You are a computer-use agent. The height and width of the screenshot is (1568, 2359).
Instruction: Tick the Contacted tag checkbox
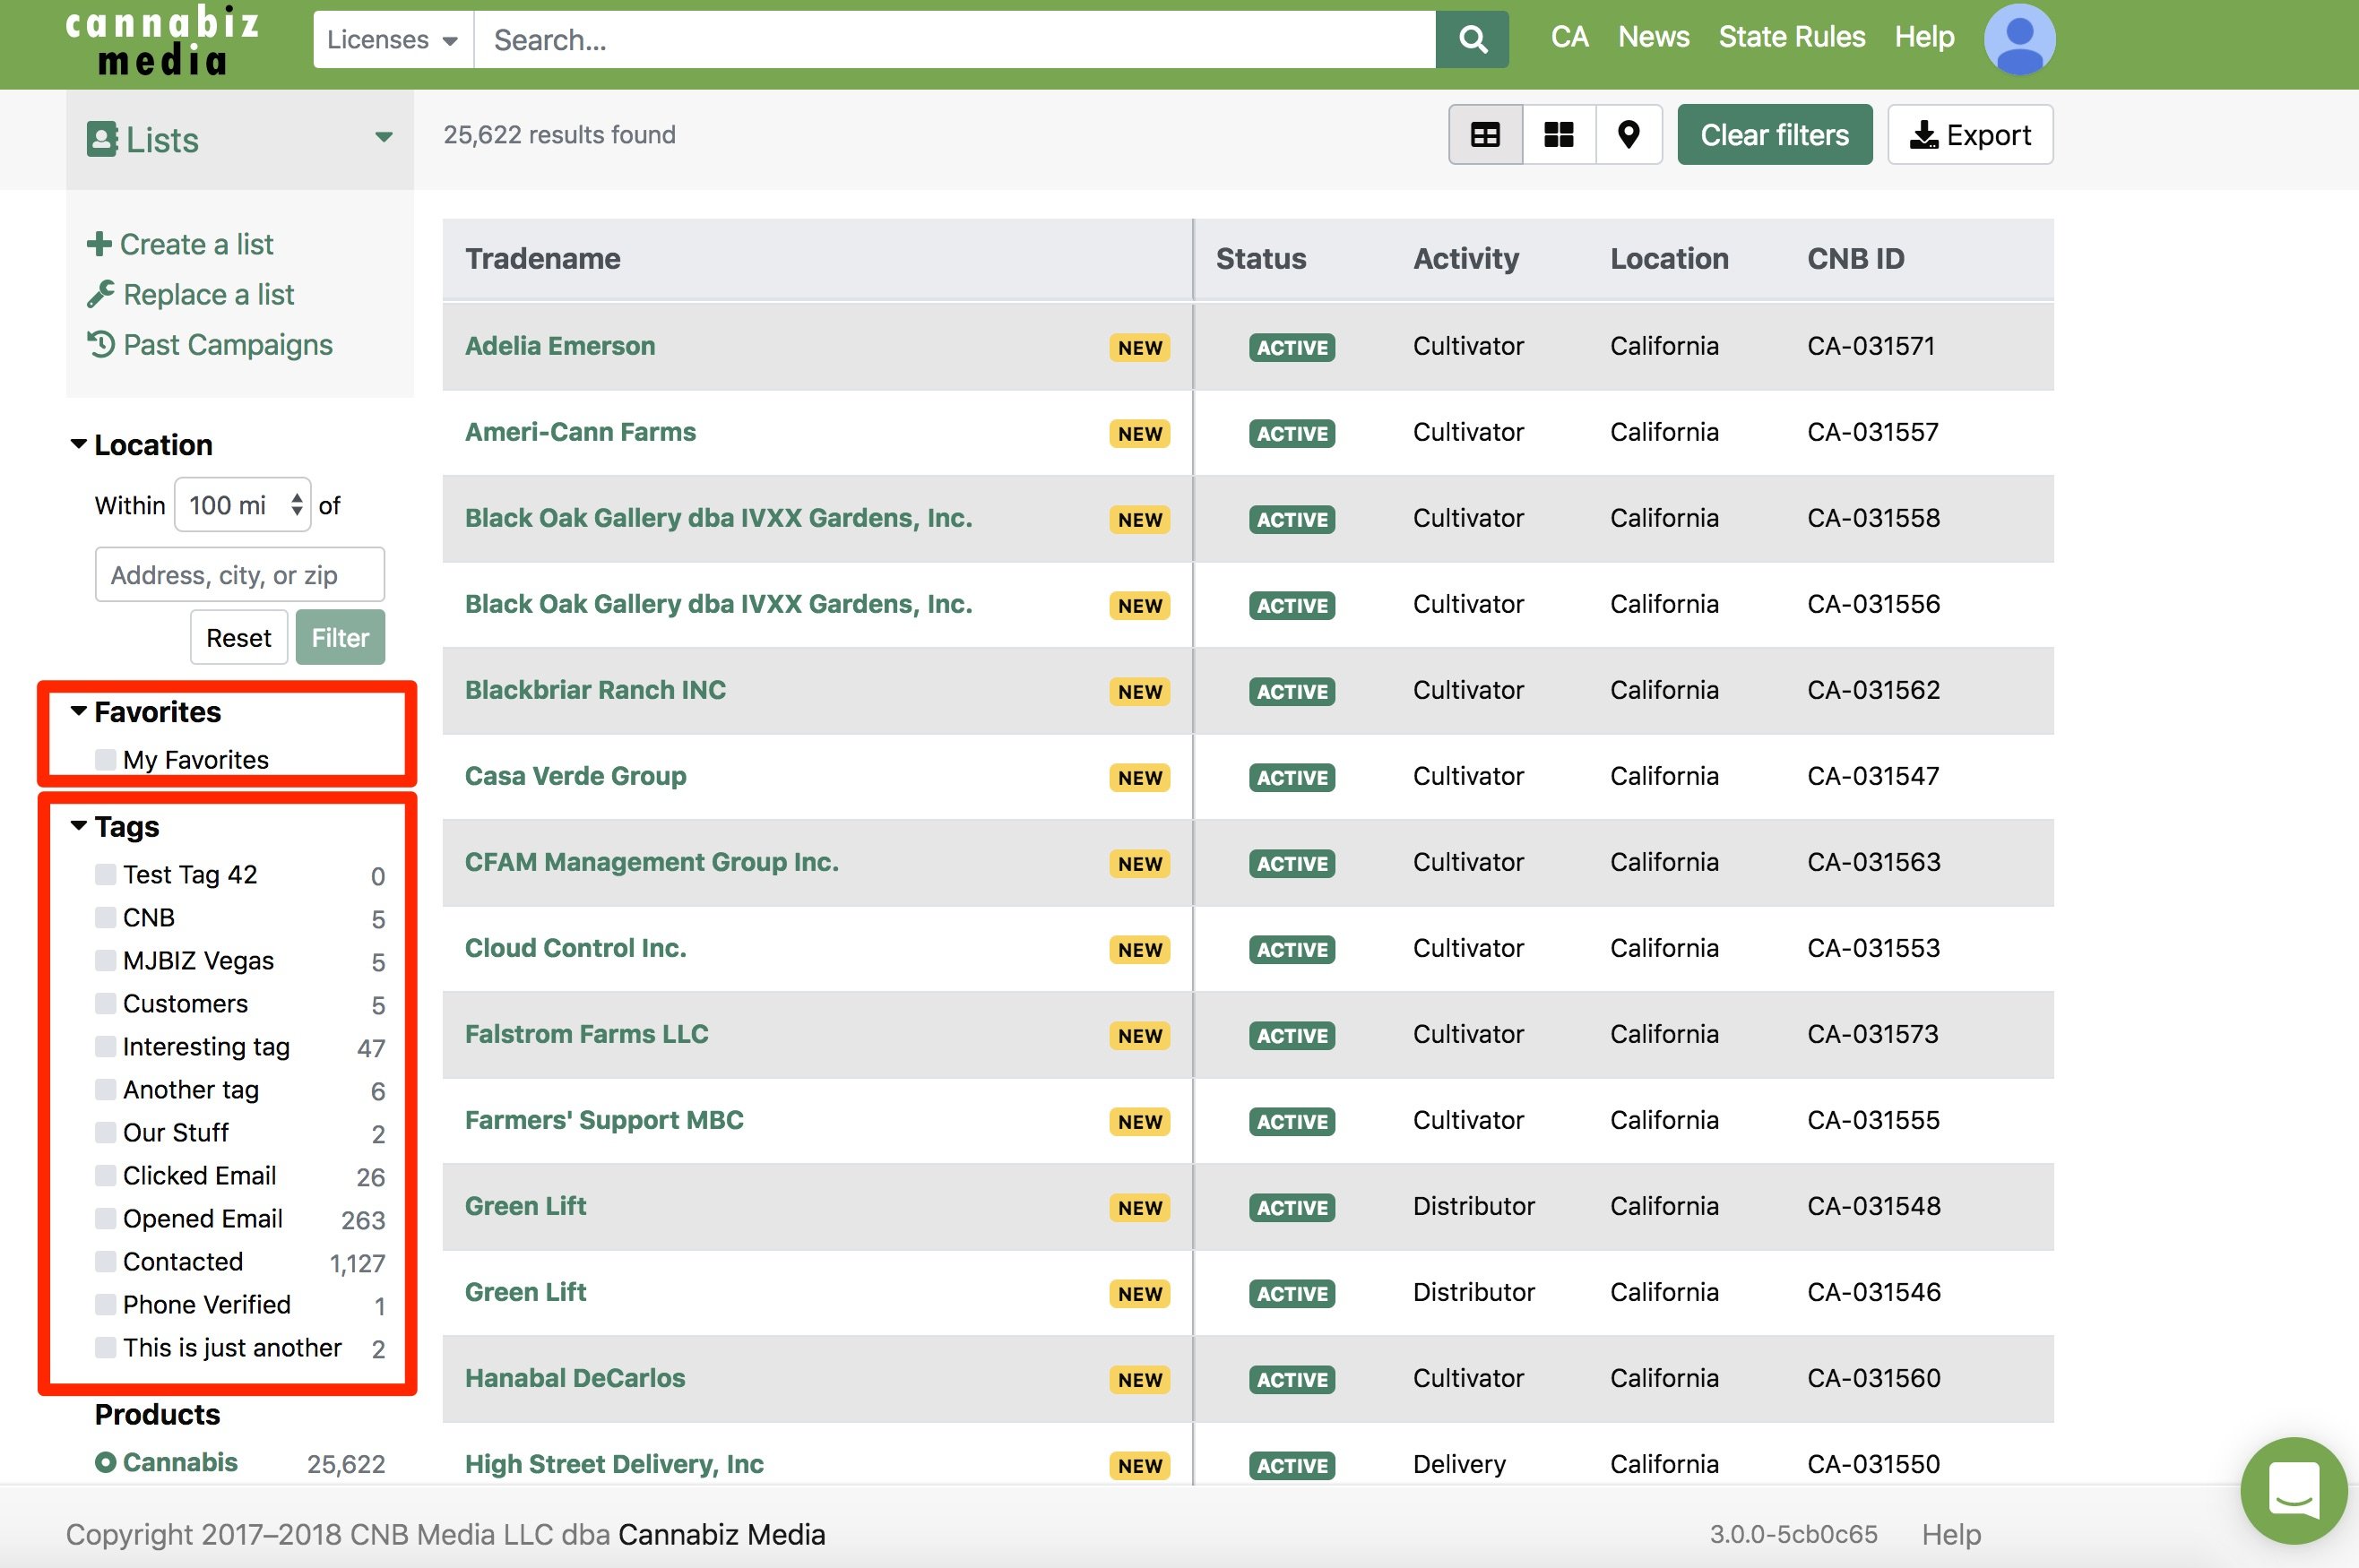pyautogui.click(x=105, y=1261)
